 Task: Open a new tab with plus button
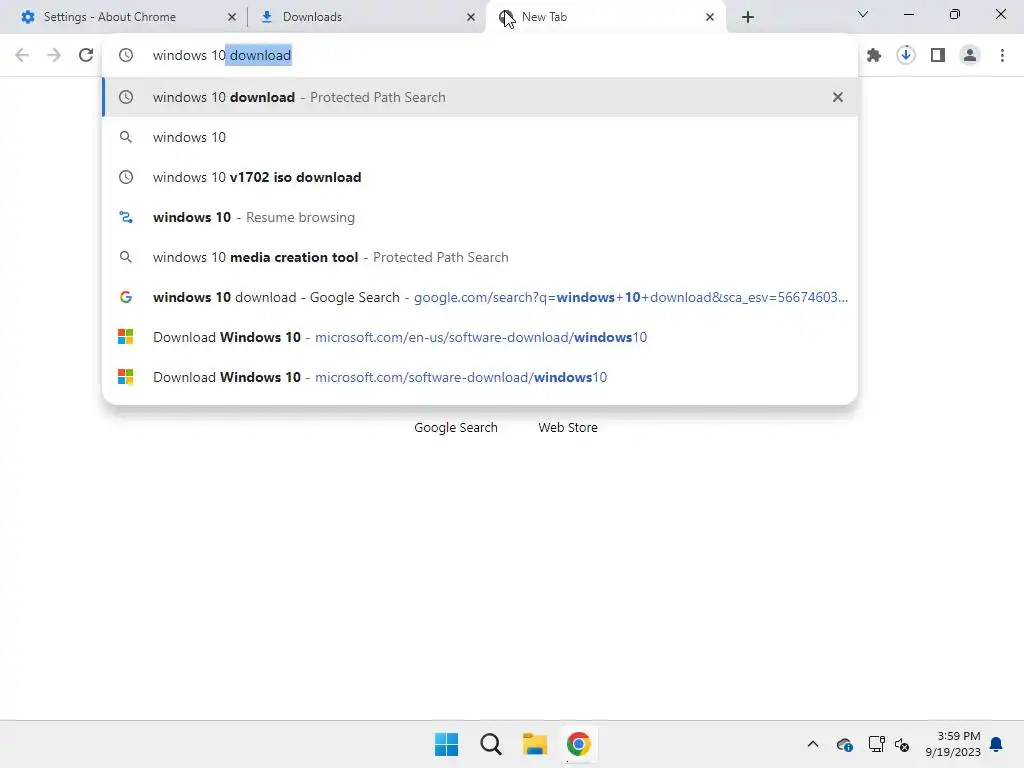click(x=748, y=17)
